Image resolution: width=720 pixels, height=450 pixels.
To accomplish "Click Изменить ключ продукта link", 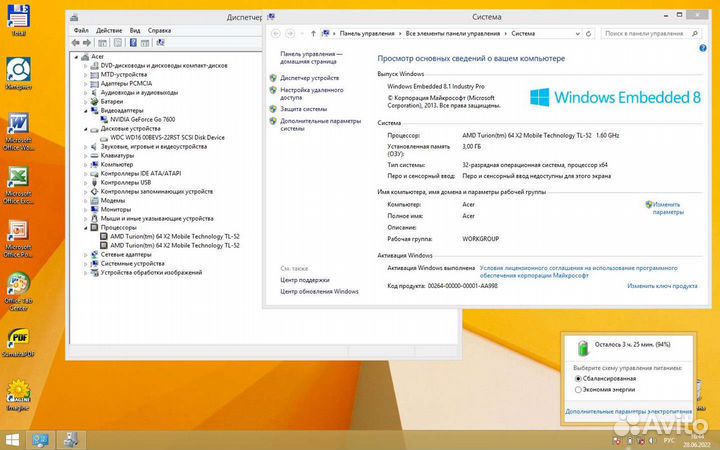I will [x=662, y=285].
